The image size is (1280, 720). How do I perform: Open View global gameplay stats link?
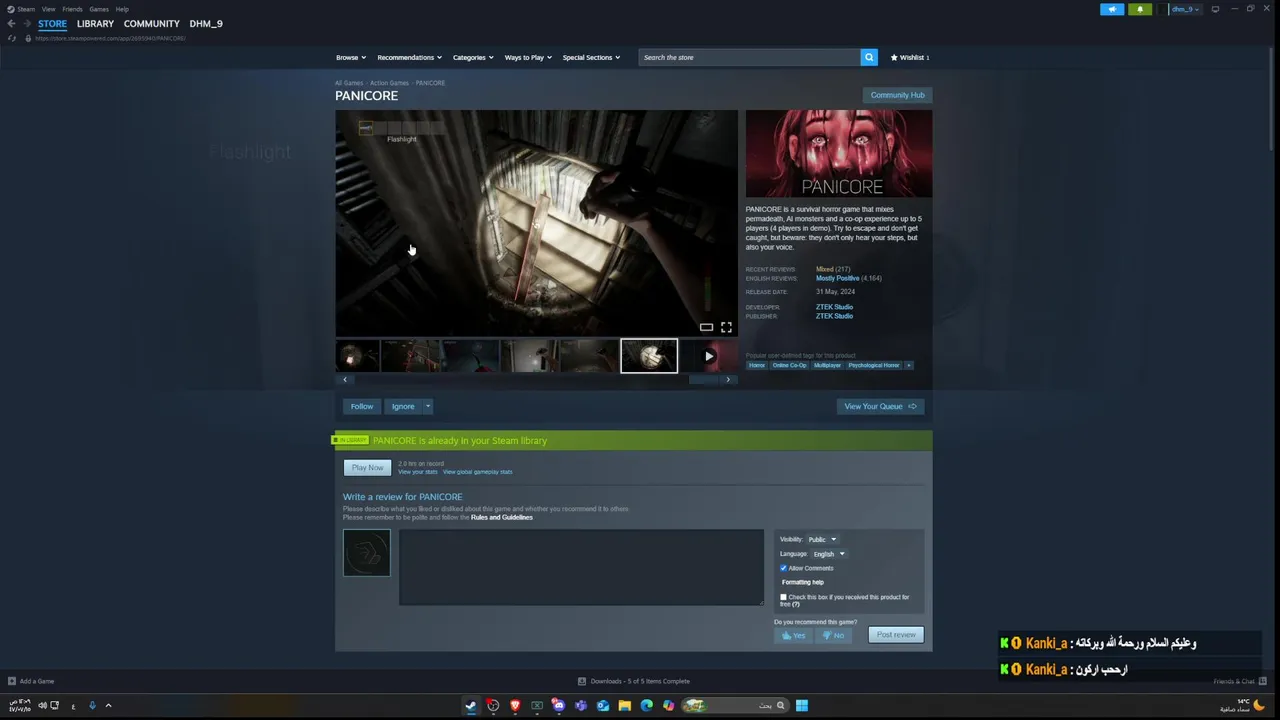478,472
